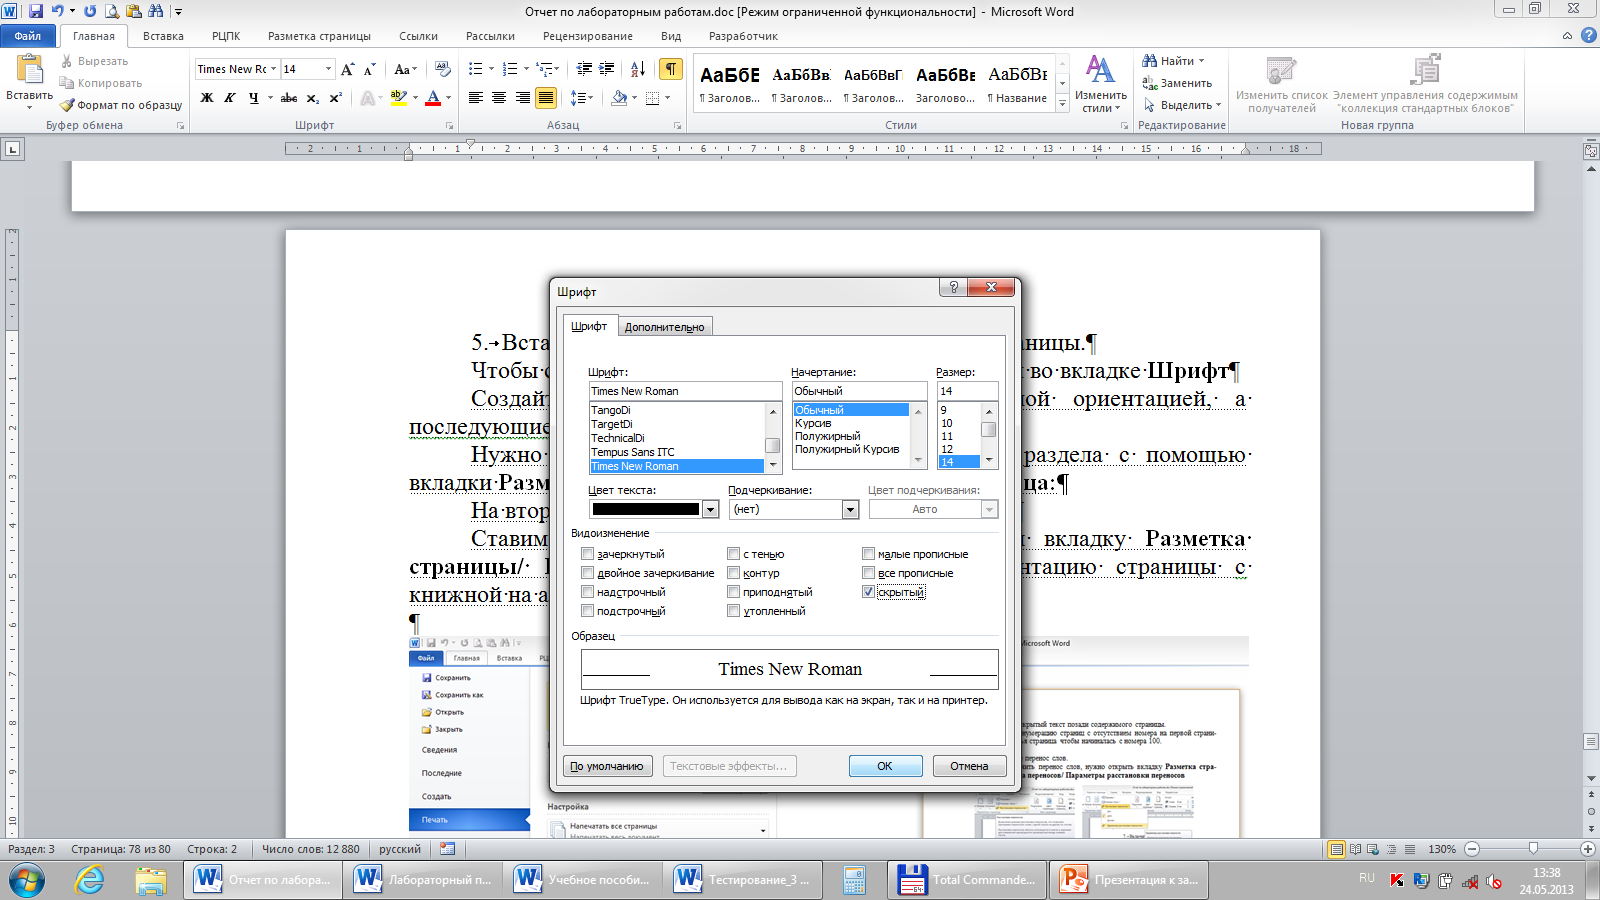Expand the Find (Найти) dropdown arrow
This screenshot has width=1600, height=900.
click(1201, 61)
